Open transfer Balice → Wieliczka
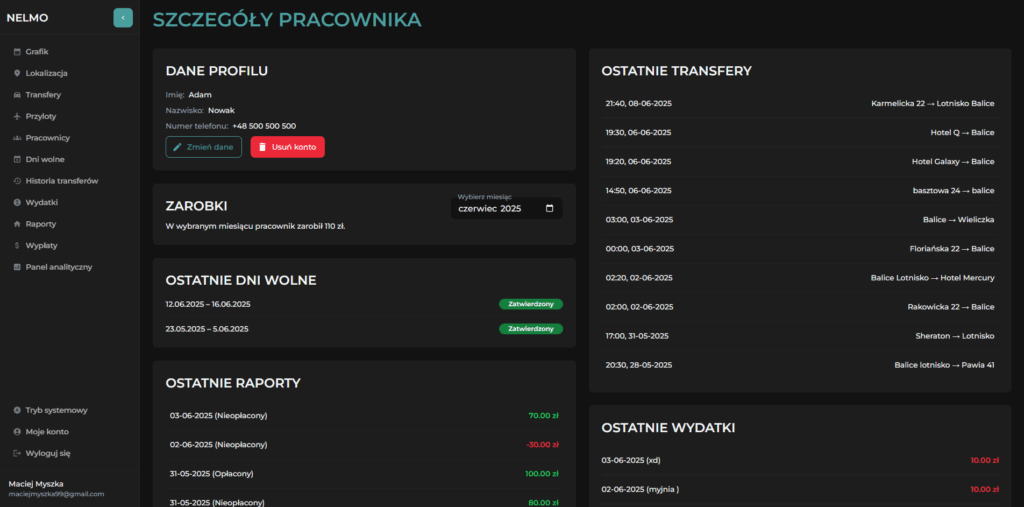 point(800,220)
